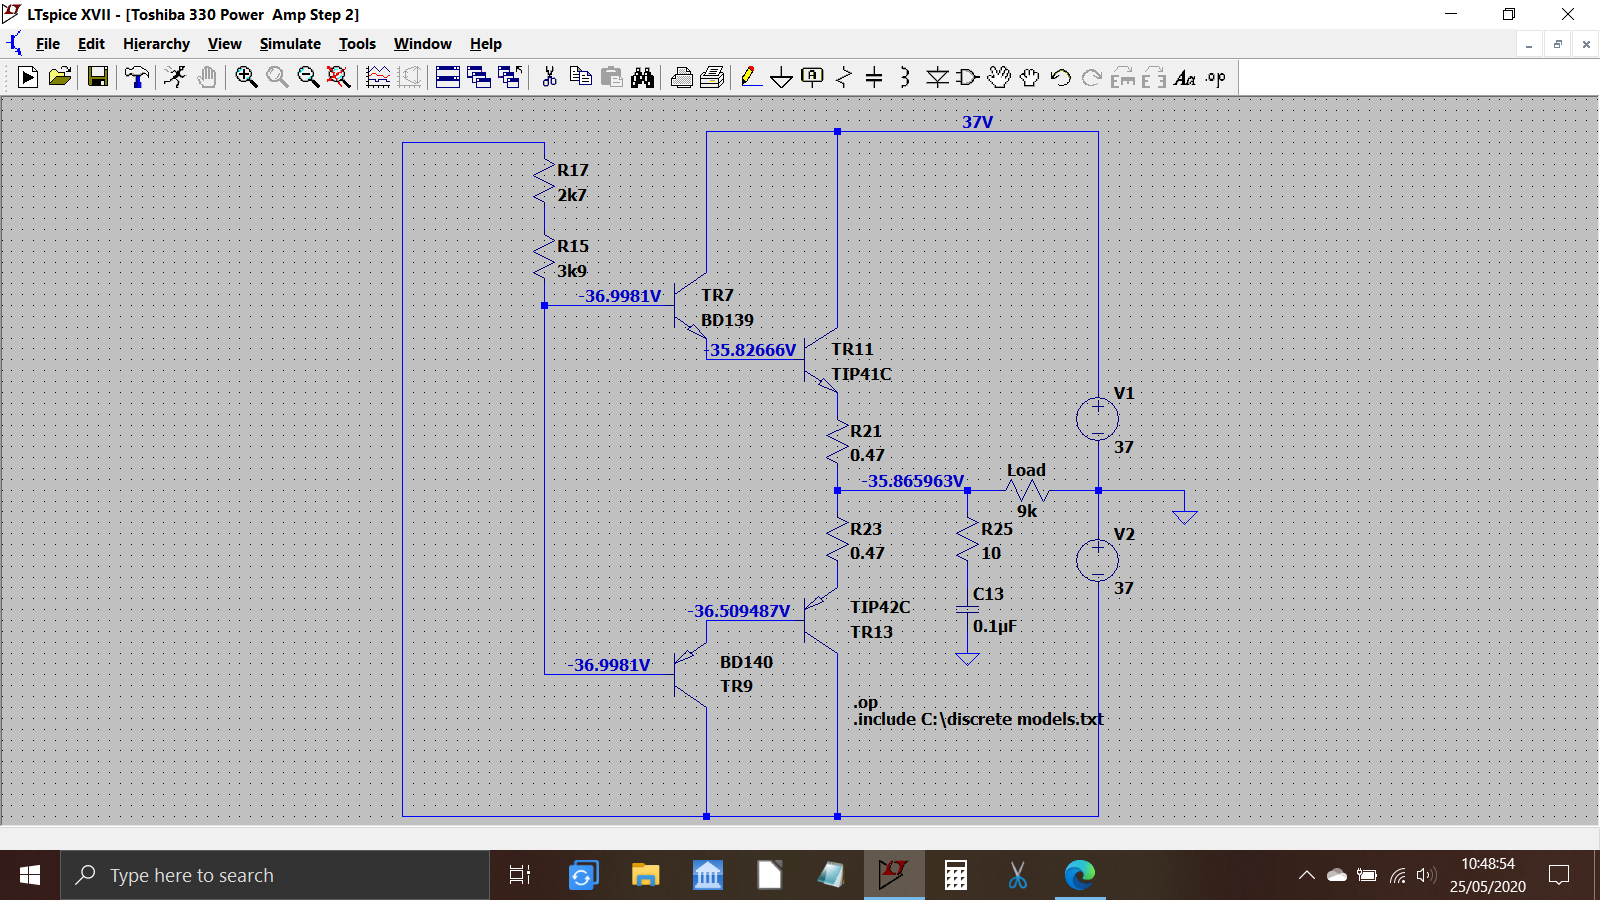Tile windows horizontally icon
1600x900 pixels.
[x=448, y=77]
